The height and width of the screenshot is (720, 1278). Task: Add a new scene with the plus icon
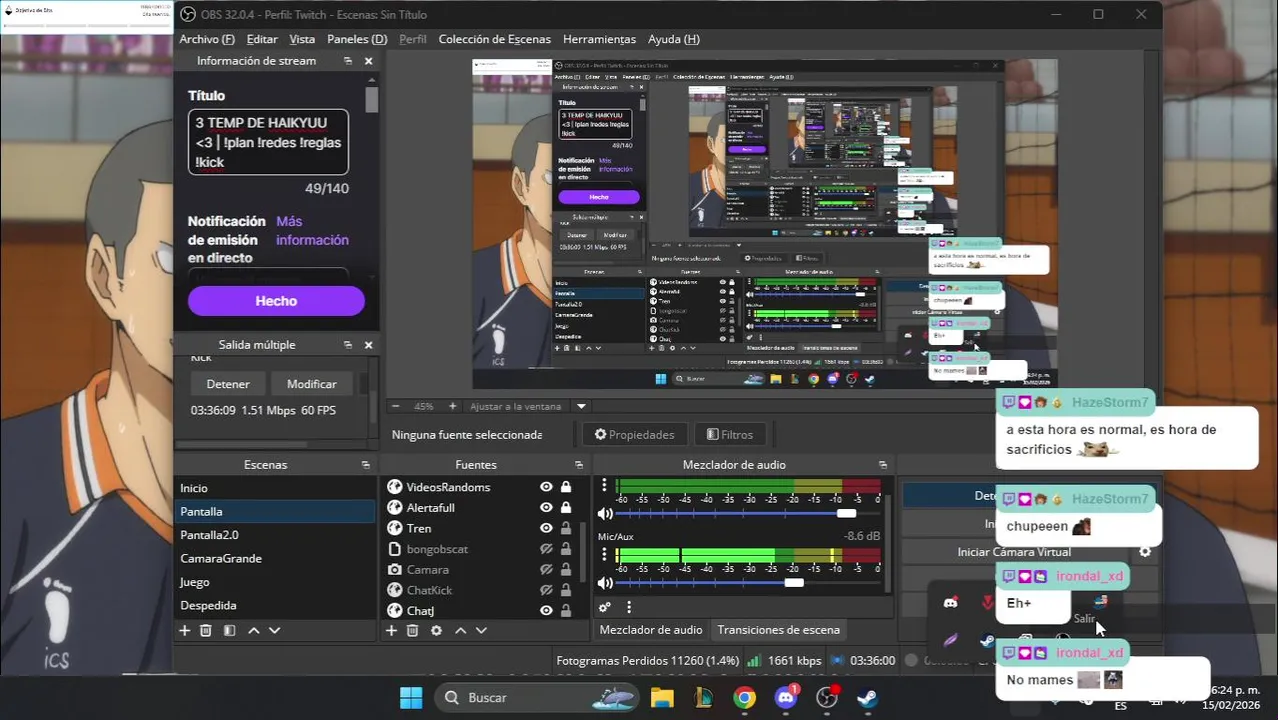click(184, 631)
